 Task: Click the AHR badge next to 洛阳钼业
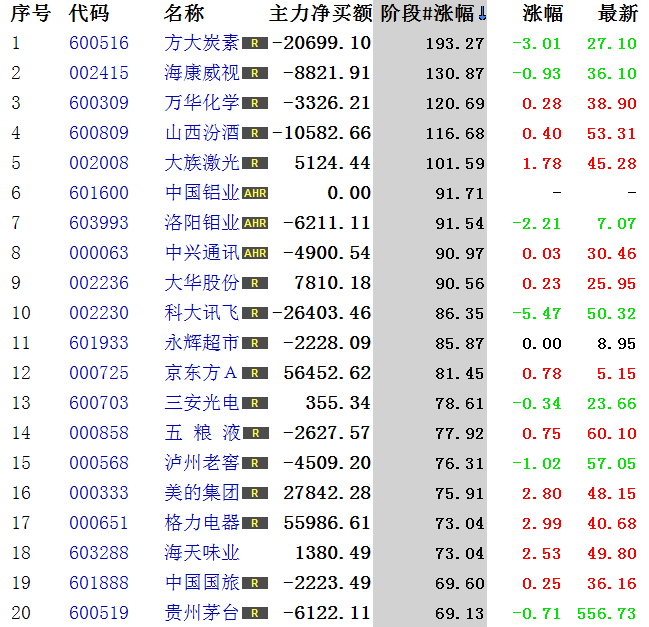[x=255, y=223]
